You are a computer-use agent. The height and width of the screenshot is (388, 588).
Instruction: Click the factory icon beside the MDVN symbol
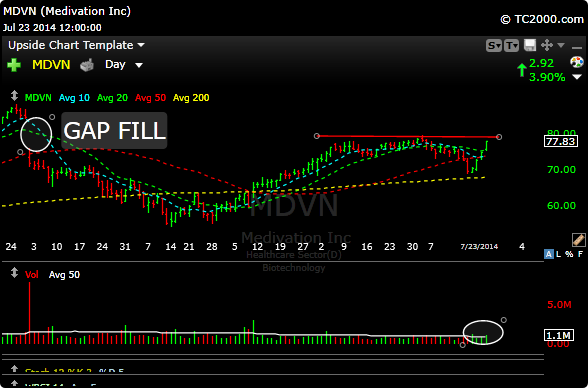[87, 65]
